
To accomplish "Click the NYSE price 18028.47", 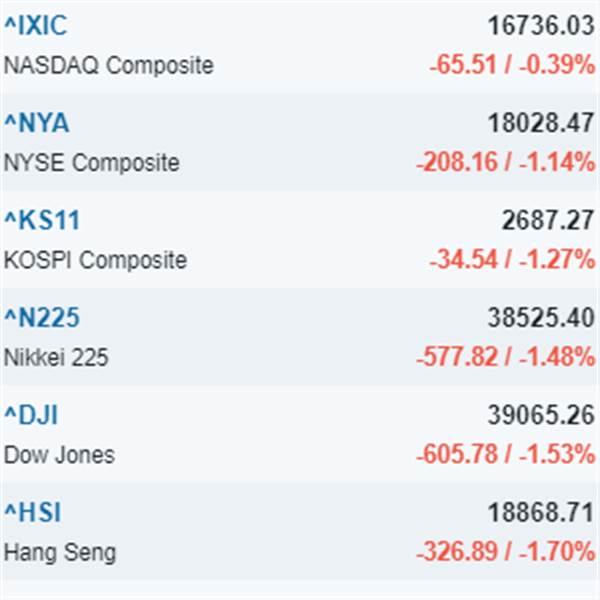I will 541,124.
